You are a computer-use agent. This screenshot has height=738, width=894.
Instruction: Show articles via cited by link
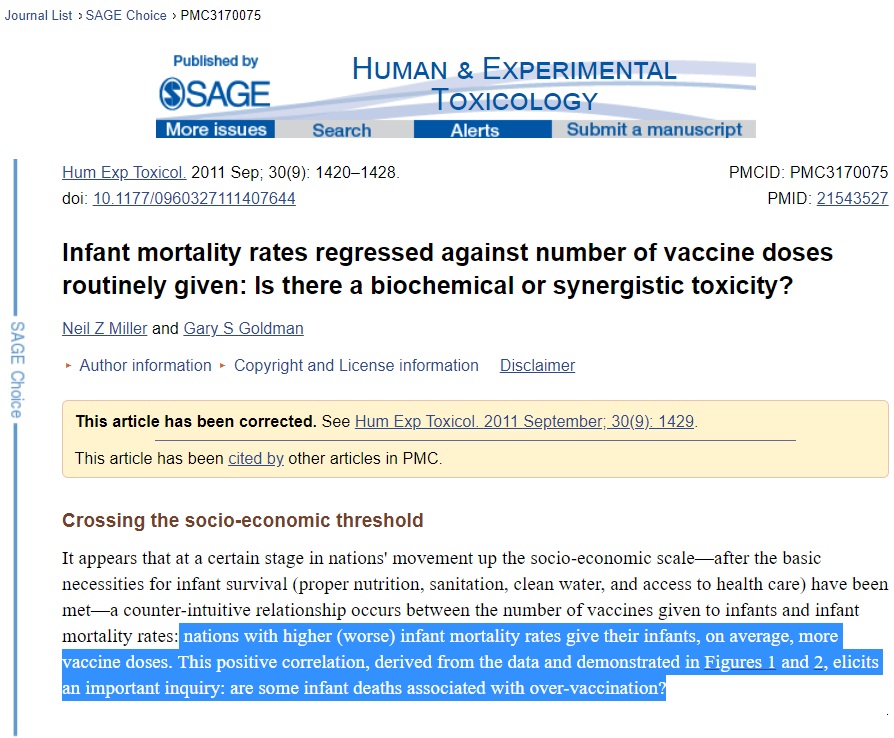pos(256,459)
